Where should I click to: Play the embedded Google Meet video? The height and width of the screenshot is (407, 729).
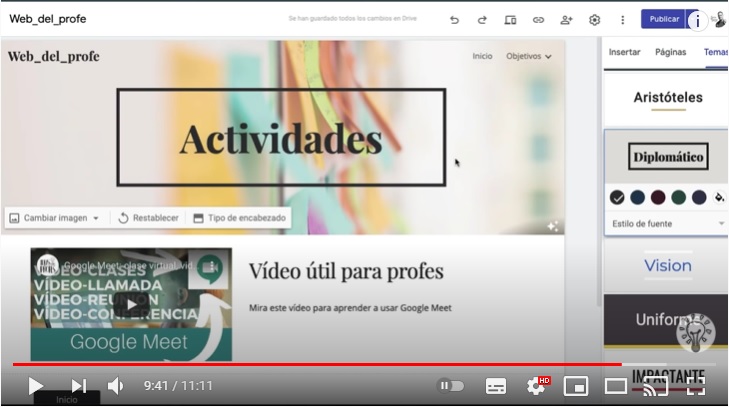(x=132, y=305)
